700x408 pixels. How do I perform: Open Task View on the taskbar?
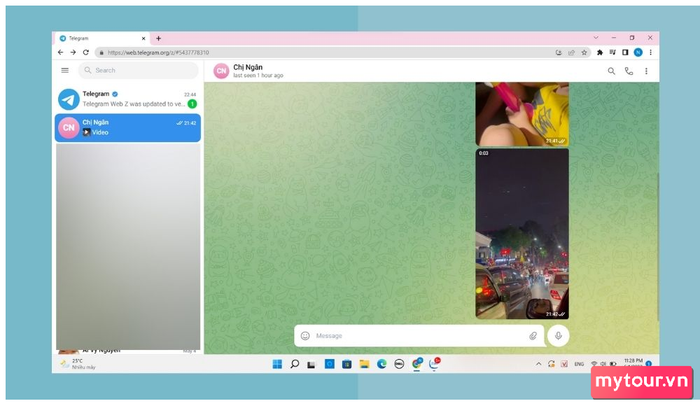click(x=312, y=364)
